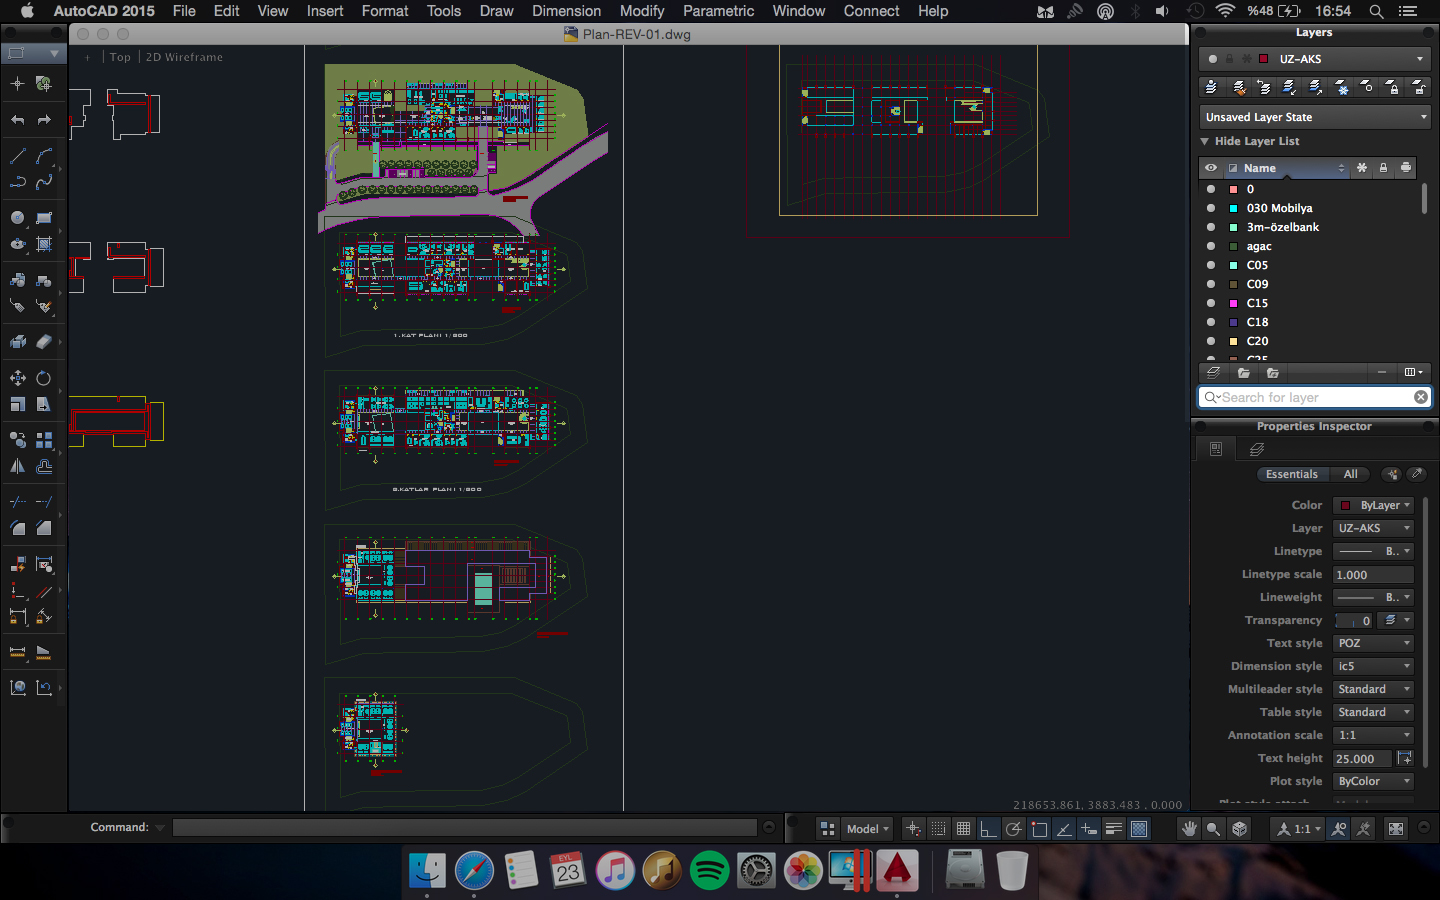The width and height of the screenshot is (1440, 900).
Task: Select the Mirror tool
Action: [x=18, y=466]
